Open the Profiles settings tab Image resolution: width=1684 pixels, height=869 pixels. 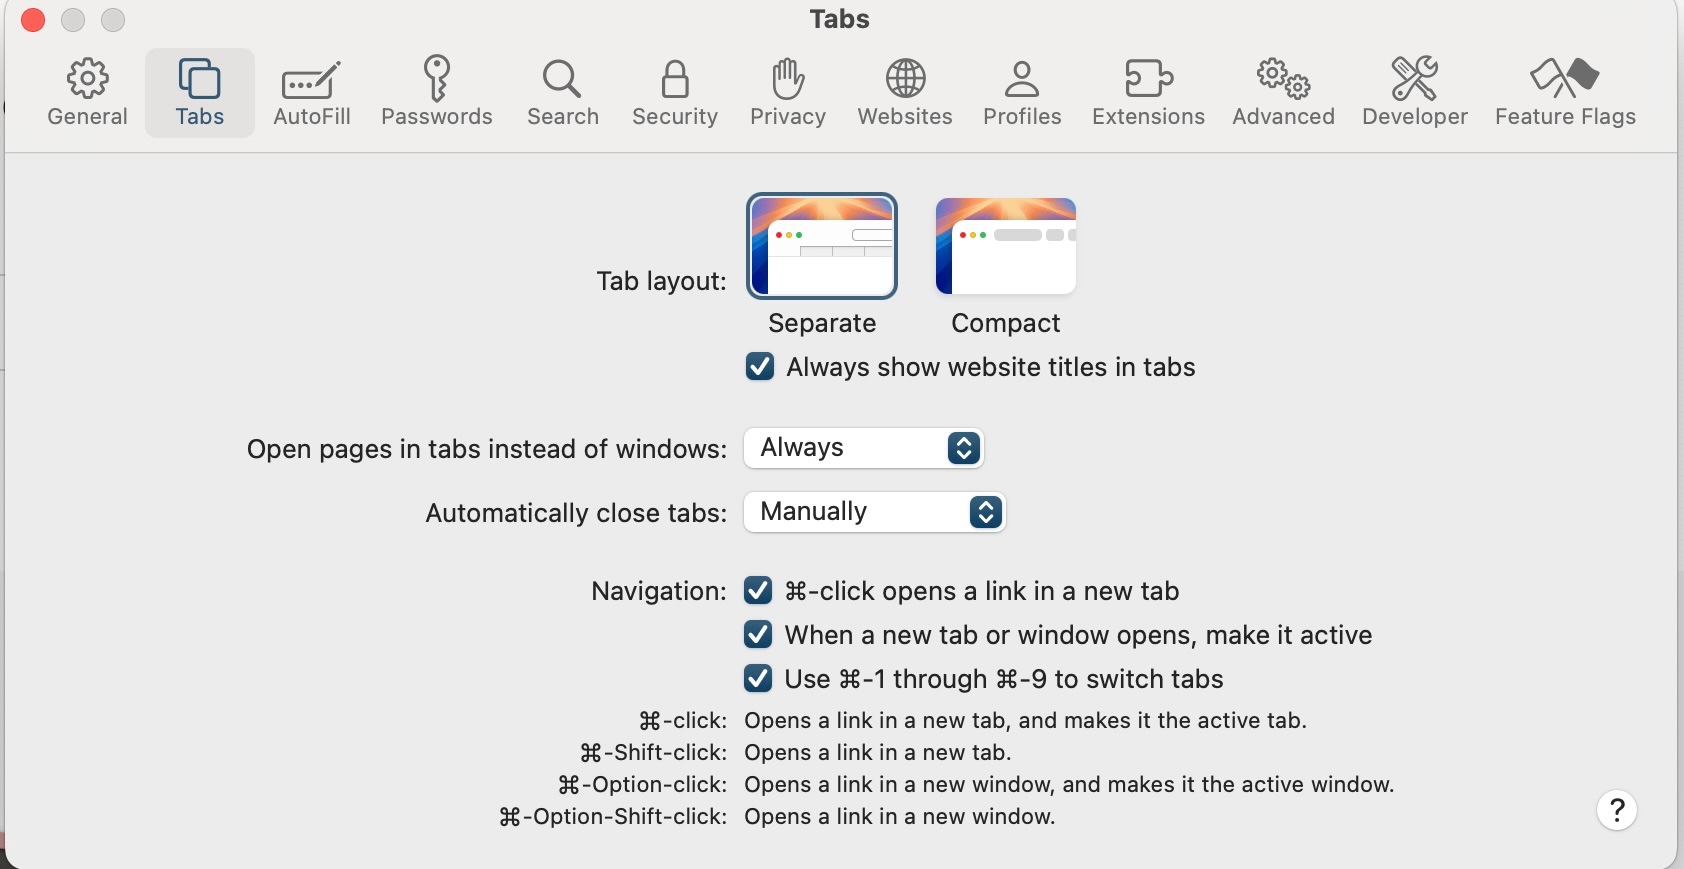click(1022, 93)
